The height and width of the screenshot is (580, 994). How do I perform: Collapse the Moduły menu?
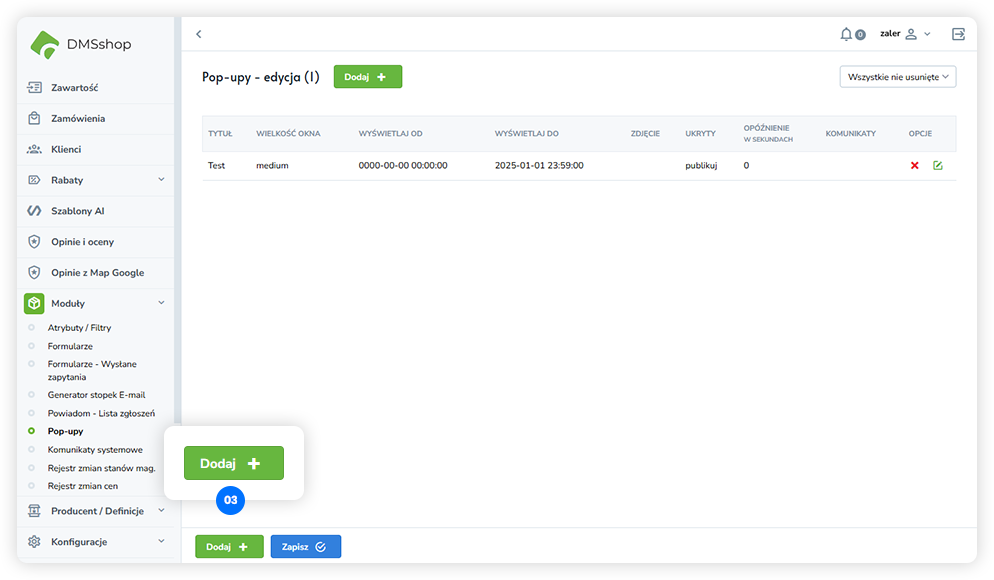coord(161,303)
